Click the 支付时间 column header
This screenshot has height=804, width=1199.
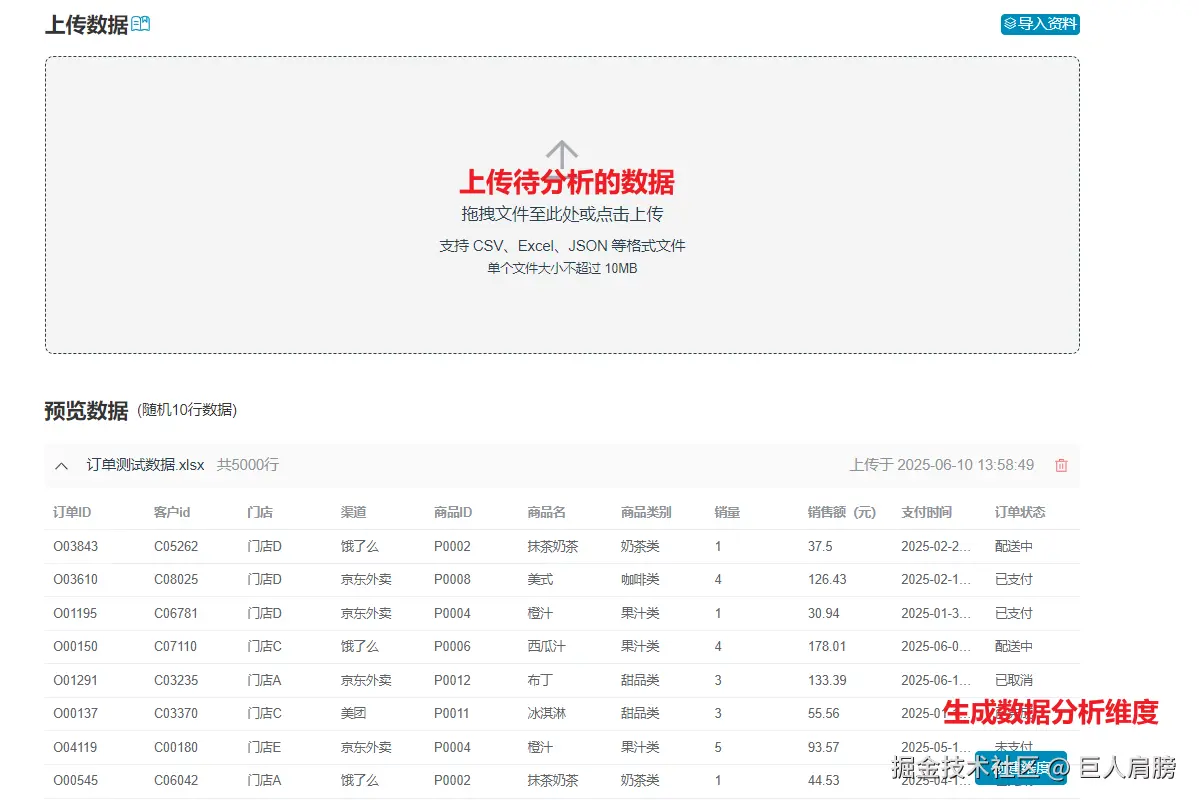pyautogui.click(x=926, y=513)
